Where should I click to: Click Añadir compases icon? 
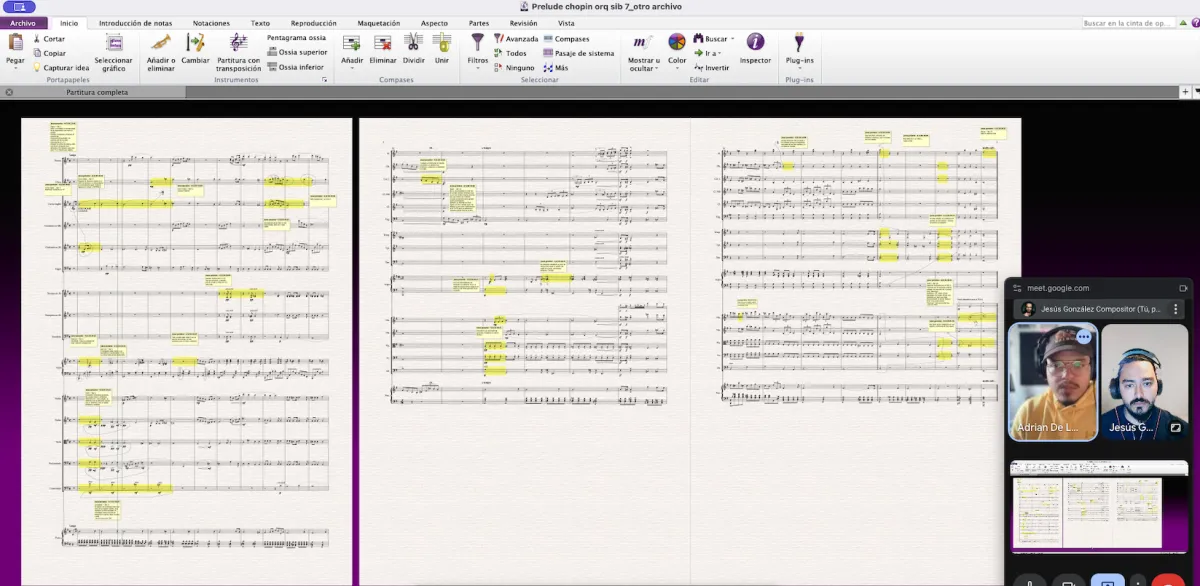coord(352,42)
